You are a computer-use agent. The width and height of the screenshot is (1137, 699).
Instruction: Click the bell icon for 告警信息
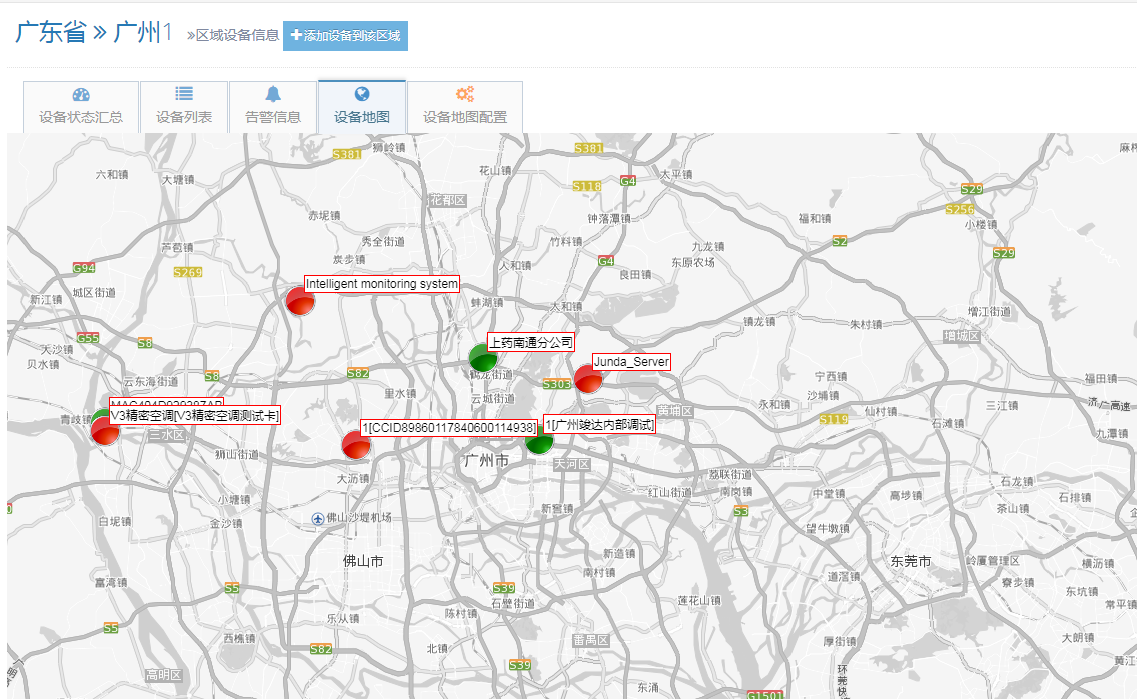click(273, 94)
